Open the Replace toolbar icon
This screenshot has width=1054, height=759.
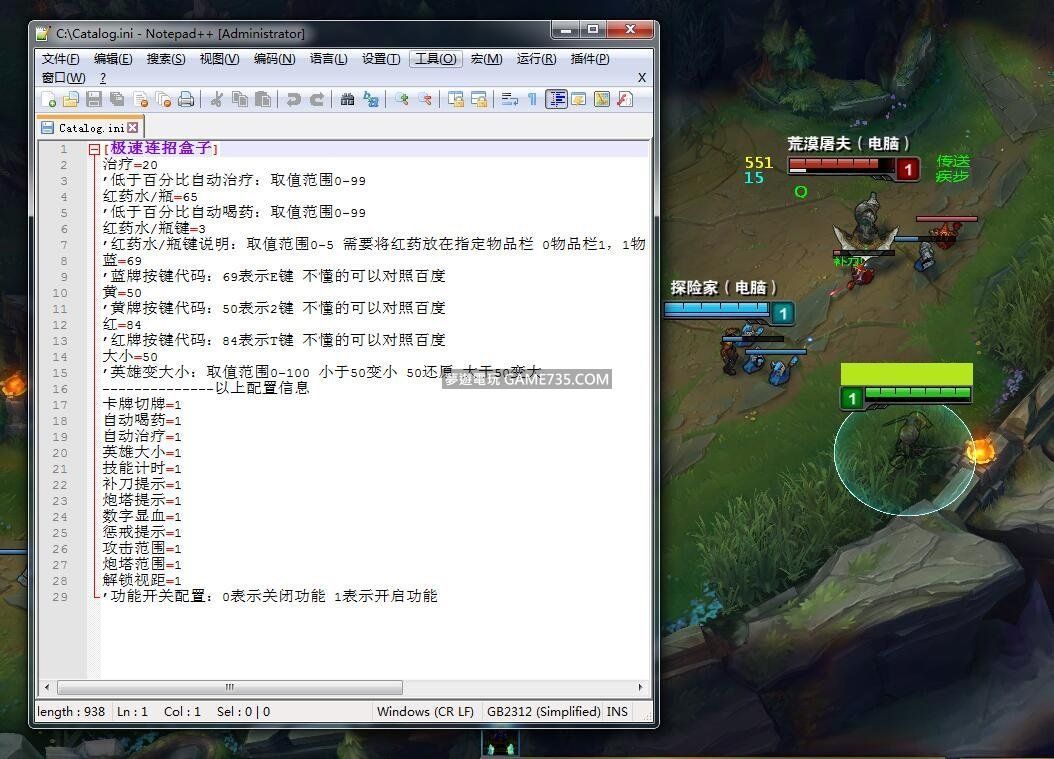[x=370, y=100]
